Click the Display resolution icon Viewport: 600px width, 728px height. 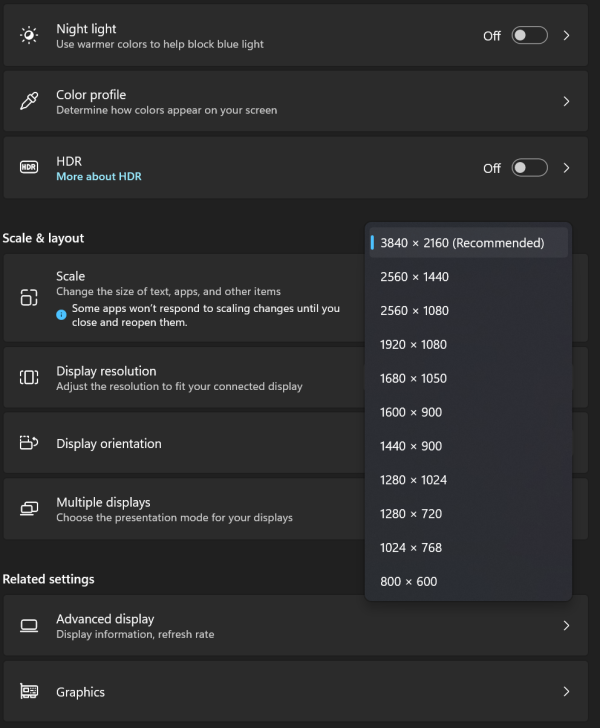pos(29,377)
